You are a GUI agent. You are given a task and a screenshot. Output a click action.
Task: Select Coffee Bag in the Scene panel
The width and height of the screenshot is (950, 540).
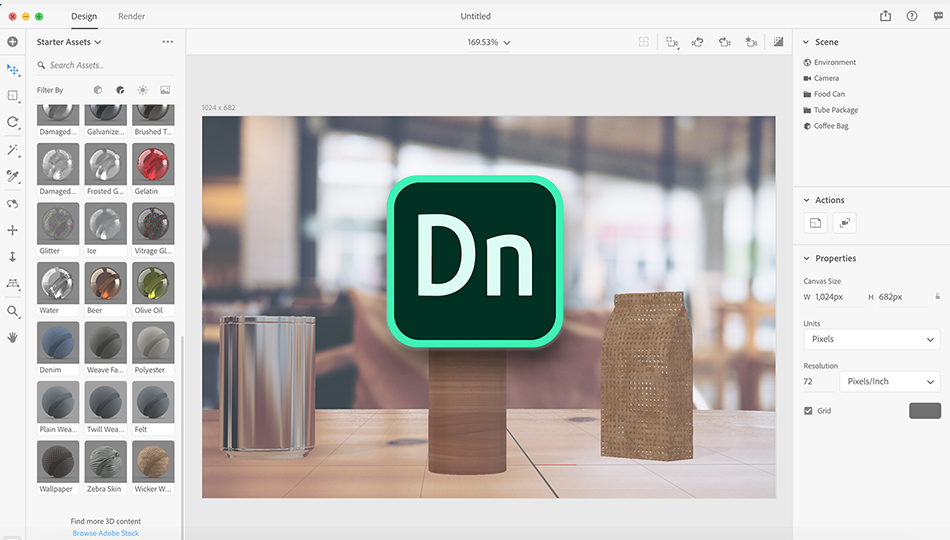pos(826,125)
